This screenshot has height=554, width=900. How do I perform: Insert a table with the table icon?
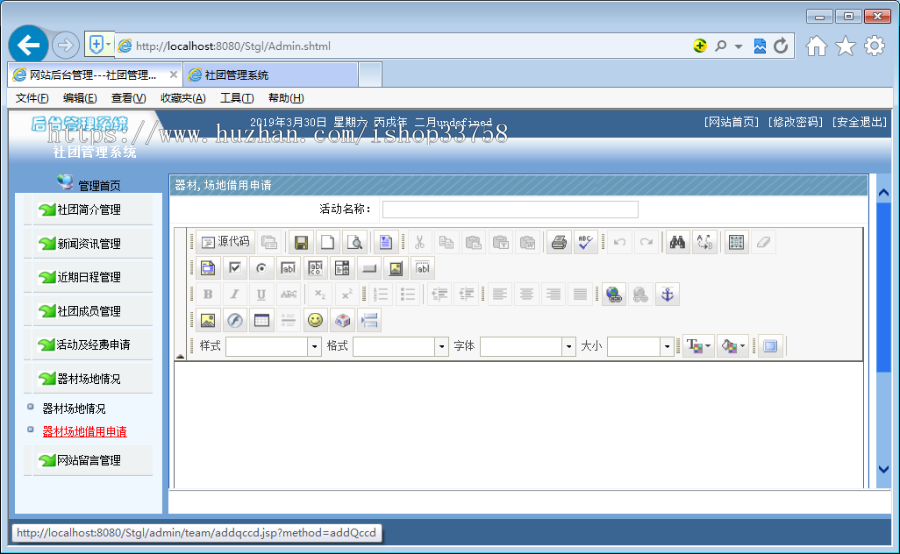tap(261, 320)
